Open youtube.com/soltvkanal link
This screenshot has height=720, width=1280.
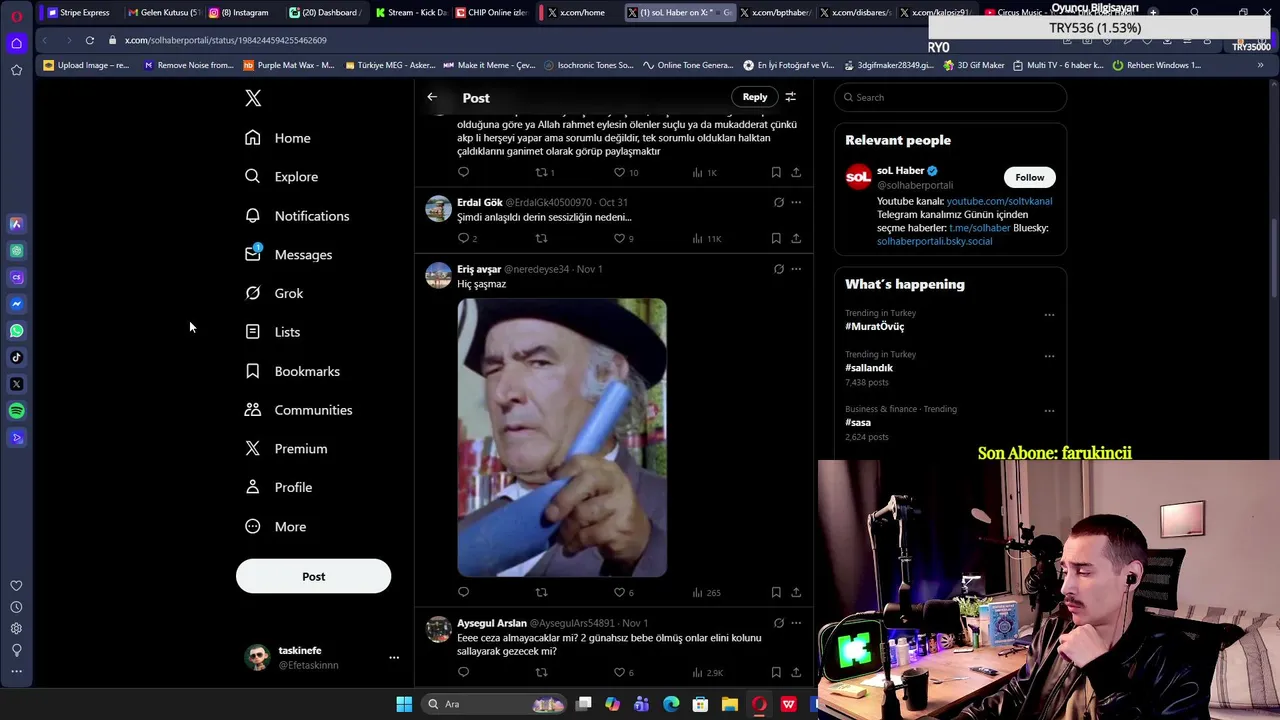point(999,201)
